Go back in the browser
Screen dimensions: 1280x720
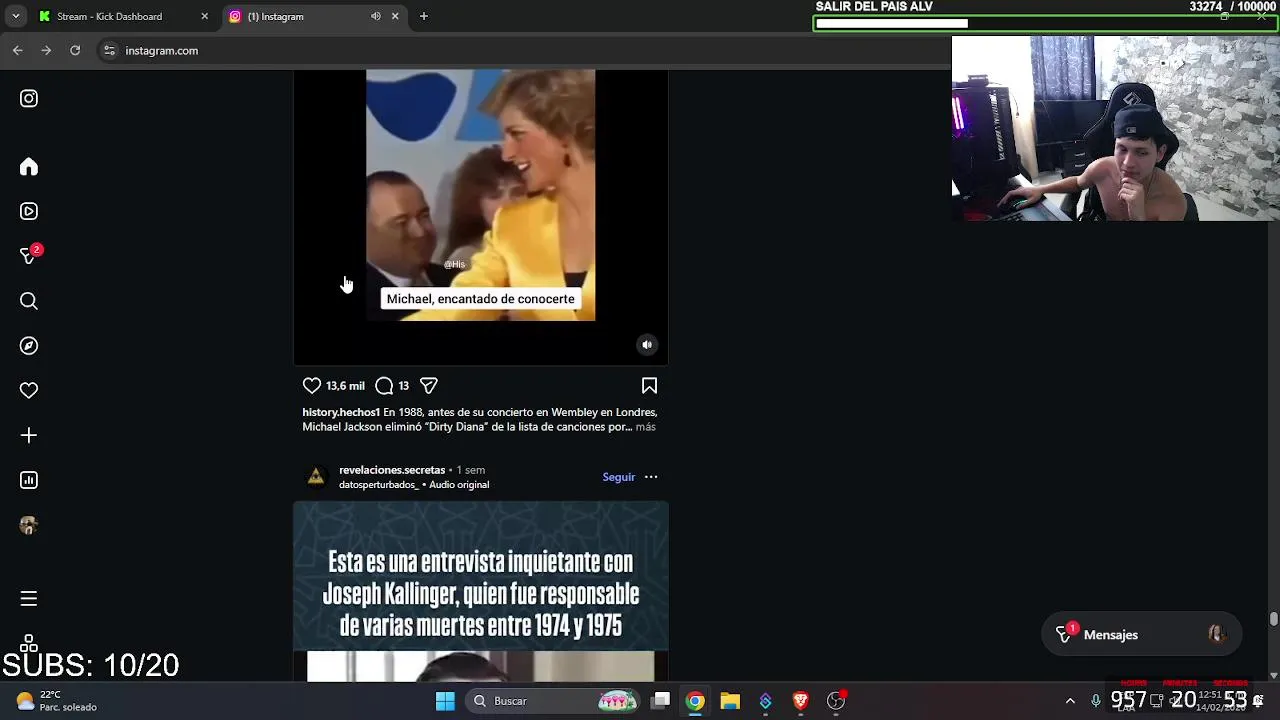click(x=17, y=50)
